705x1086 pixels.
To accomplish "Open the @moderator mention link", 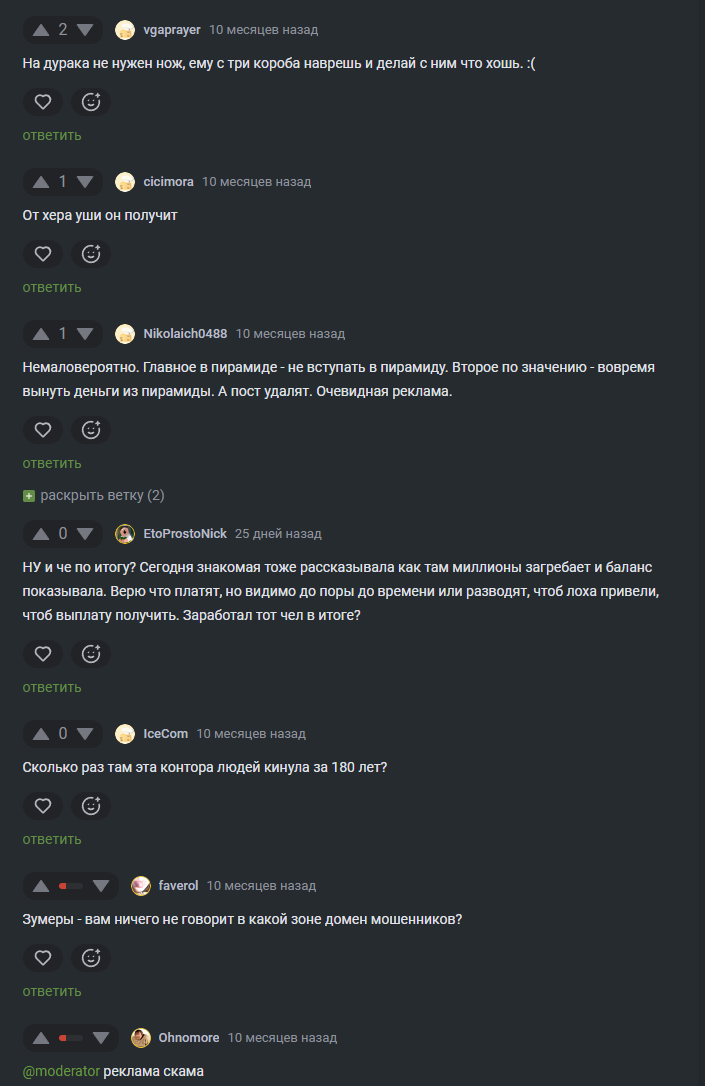I will pos(61,1071).
